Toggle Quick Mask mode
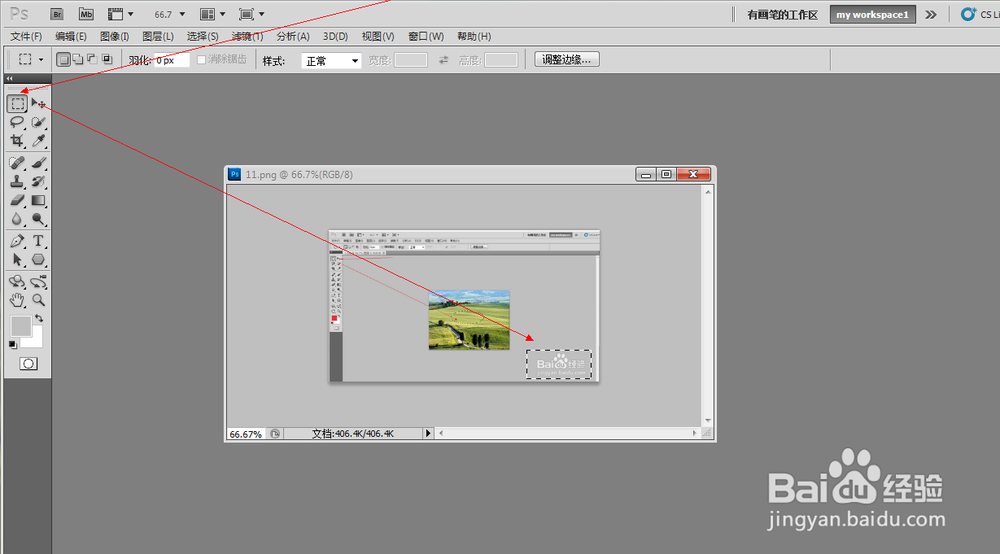 tap(28, 363)
